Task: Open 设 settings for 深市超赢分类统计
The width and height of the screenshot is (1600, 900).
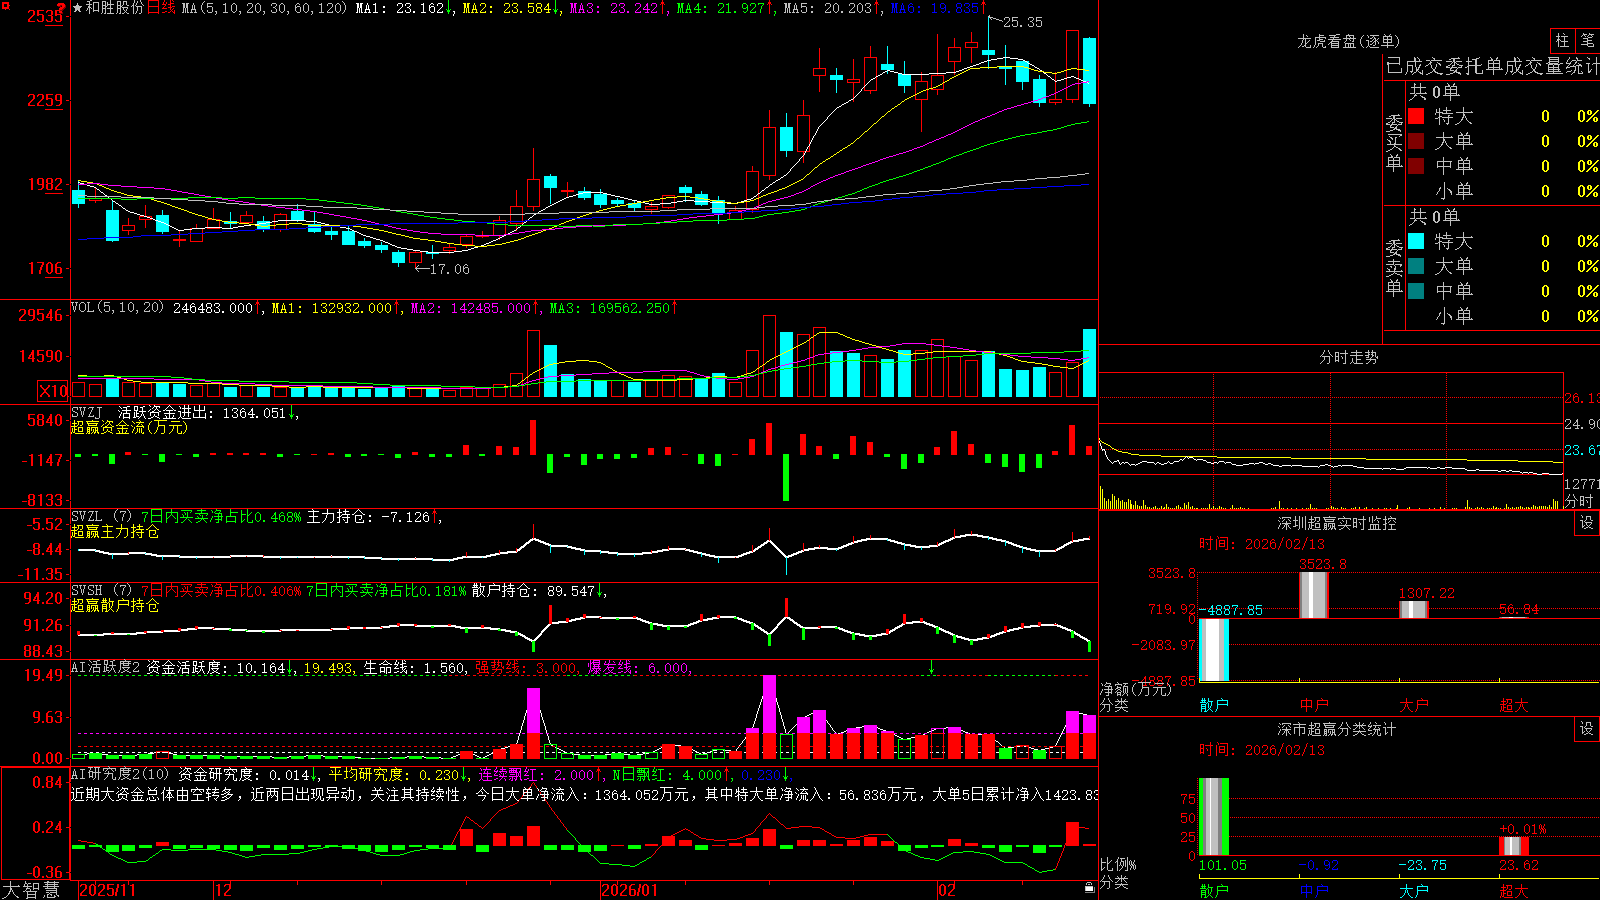Action: click(x=1587, y=729)
